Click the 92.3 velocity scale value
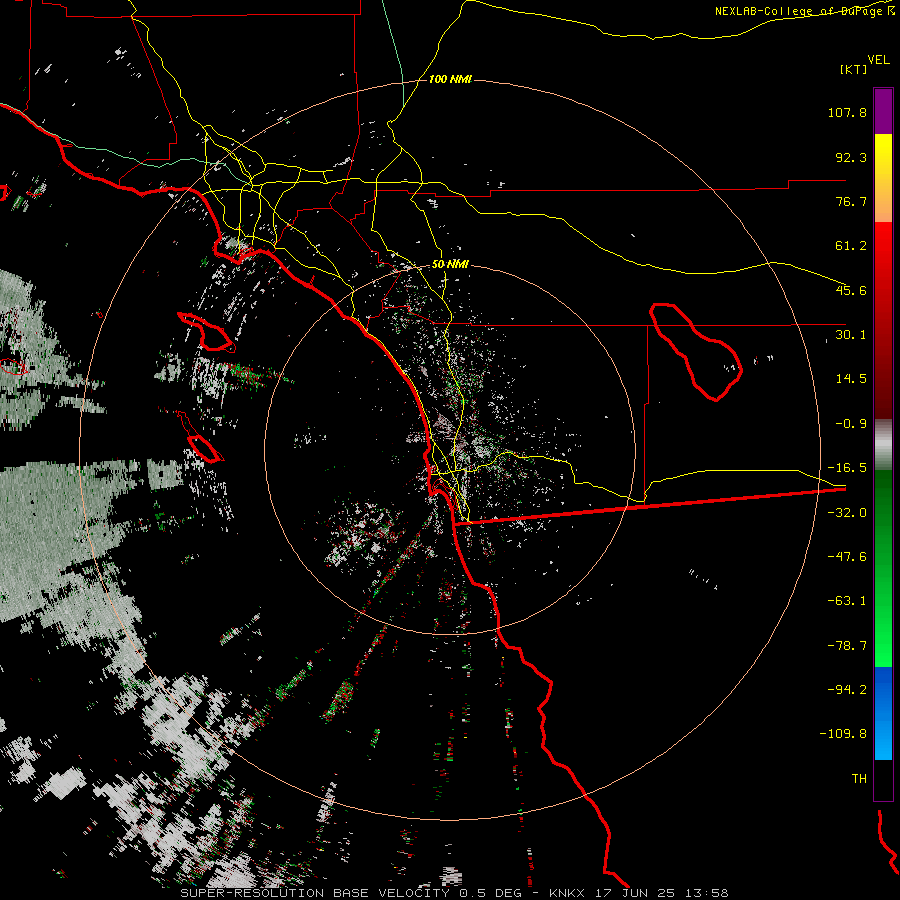 [x=851, y=157]
